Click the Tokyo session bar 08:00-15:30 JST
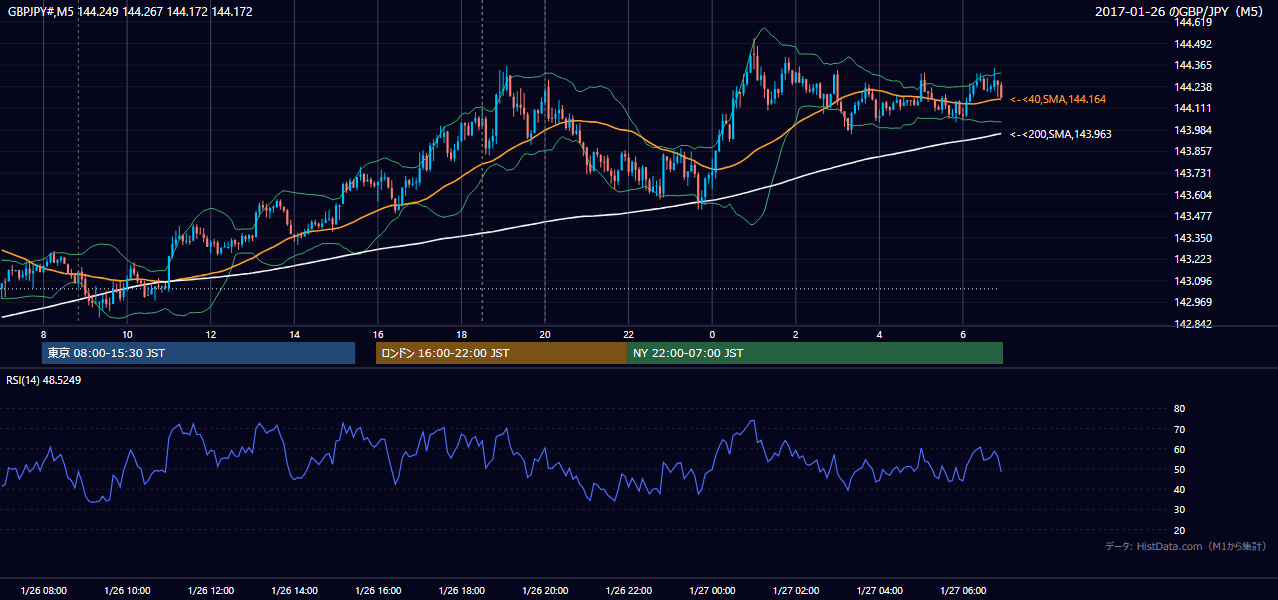This screenshot has height=600, width=1278. tap(198, 353)
